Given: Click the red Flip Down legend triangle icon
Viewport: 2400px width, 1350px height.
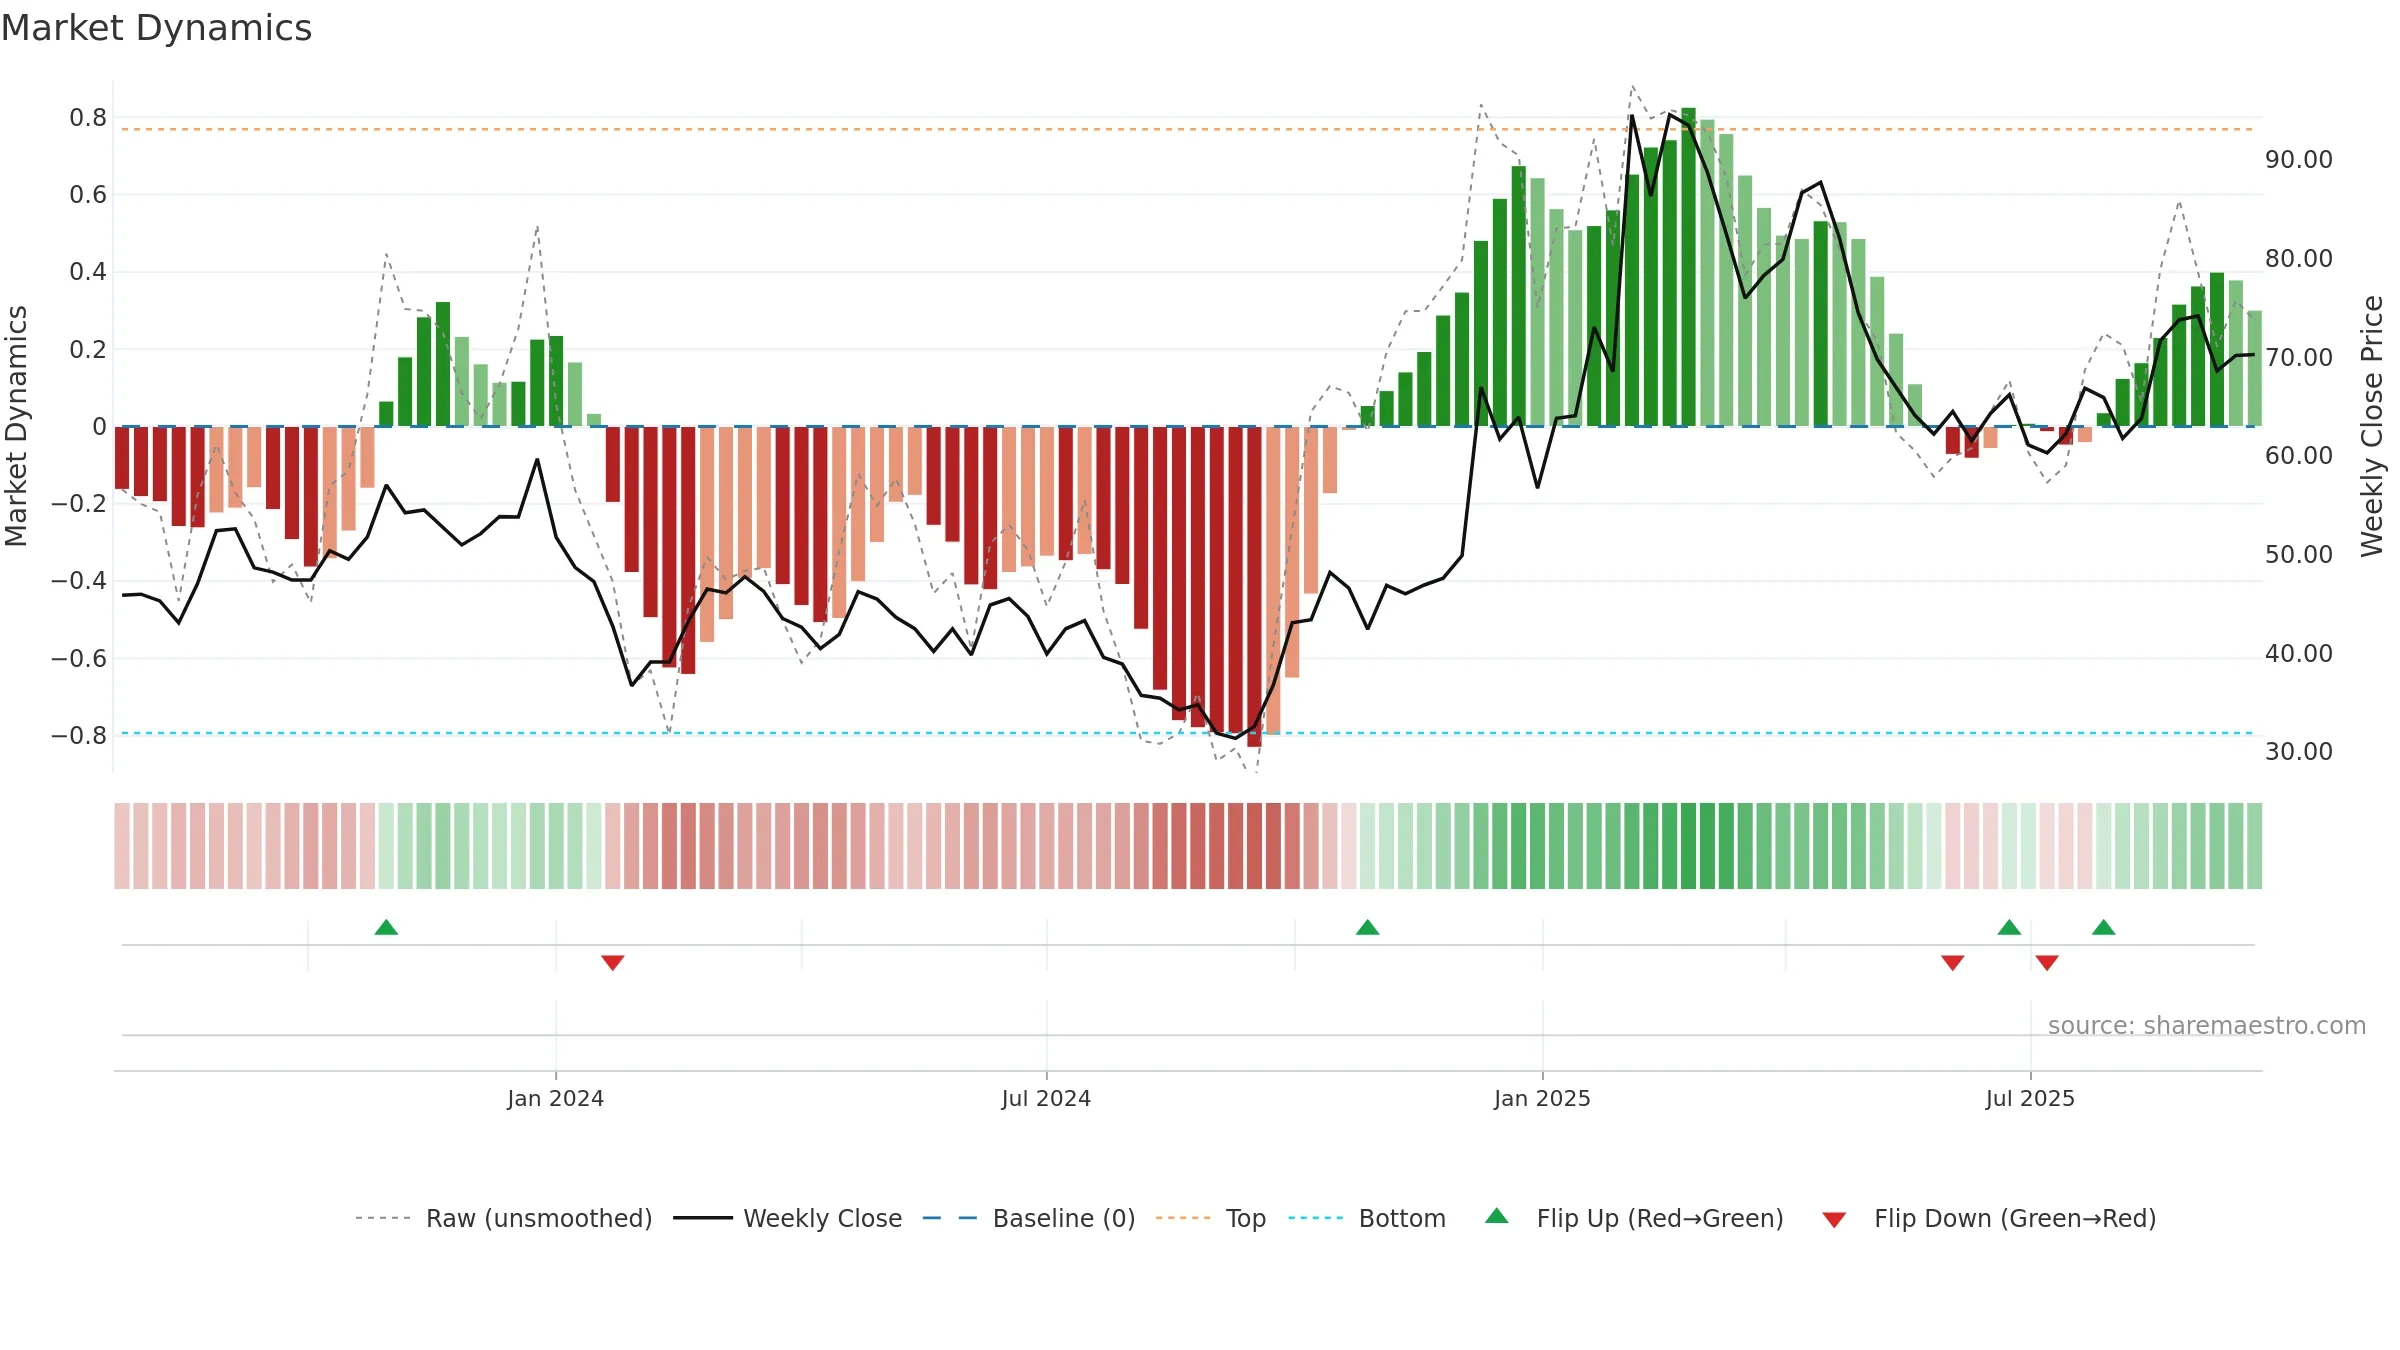Looking at the screenshot, I should [x=1834, y=1220].
